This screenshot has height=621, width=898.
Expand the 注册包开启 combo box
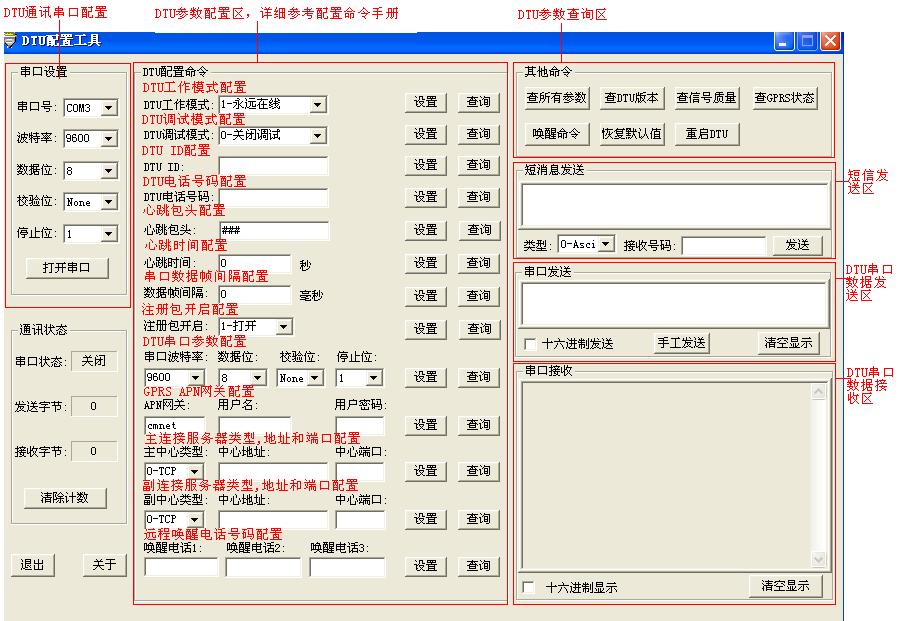[283, 327]
